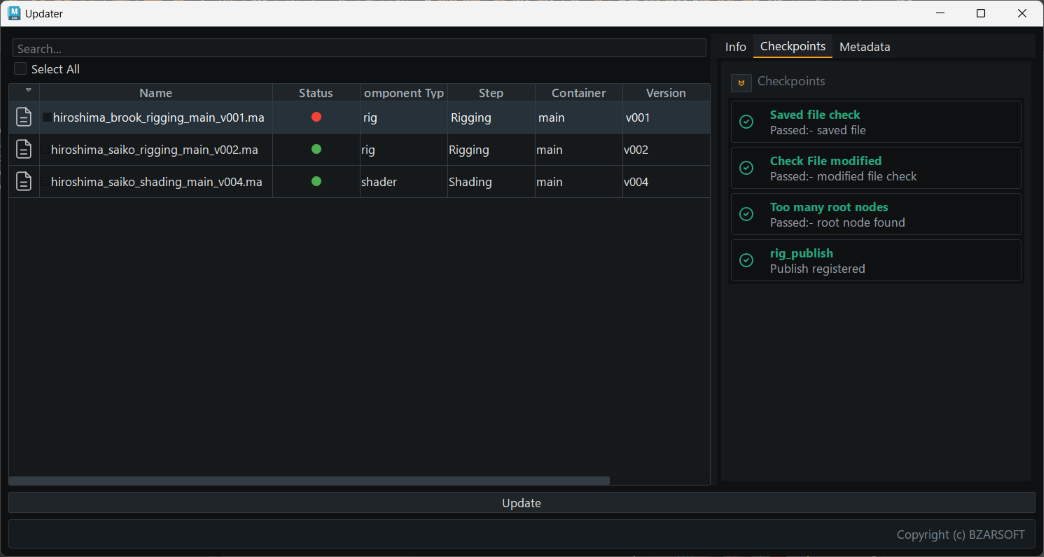Select hiroshima_brook_rigging_main_v001.ma file name
The image size is (1044, 557).
click(x=158, y=118)
